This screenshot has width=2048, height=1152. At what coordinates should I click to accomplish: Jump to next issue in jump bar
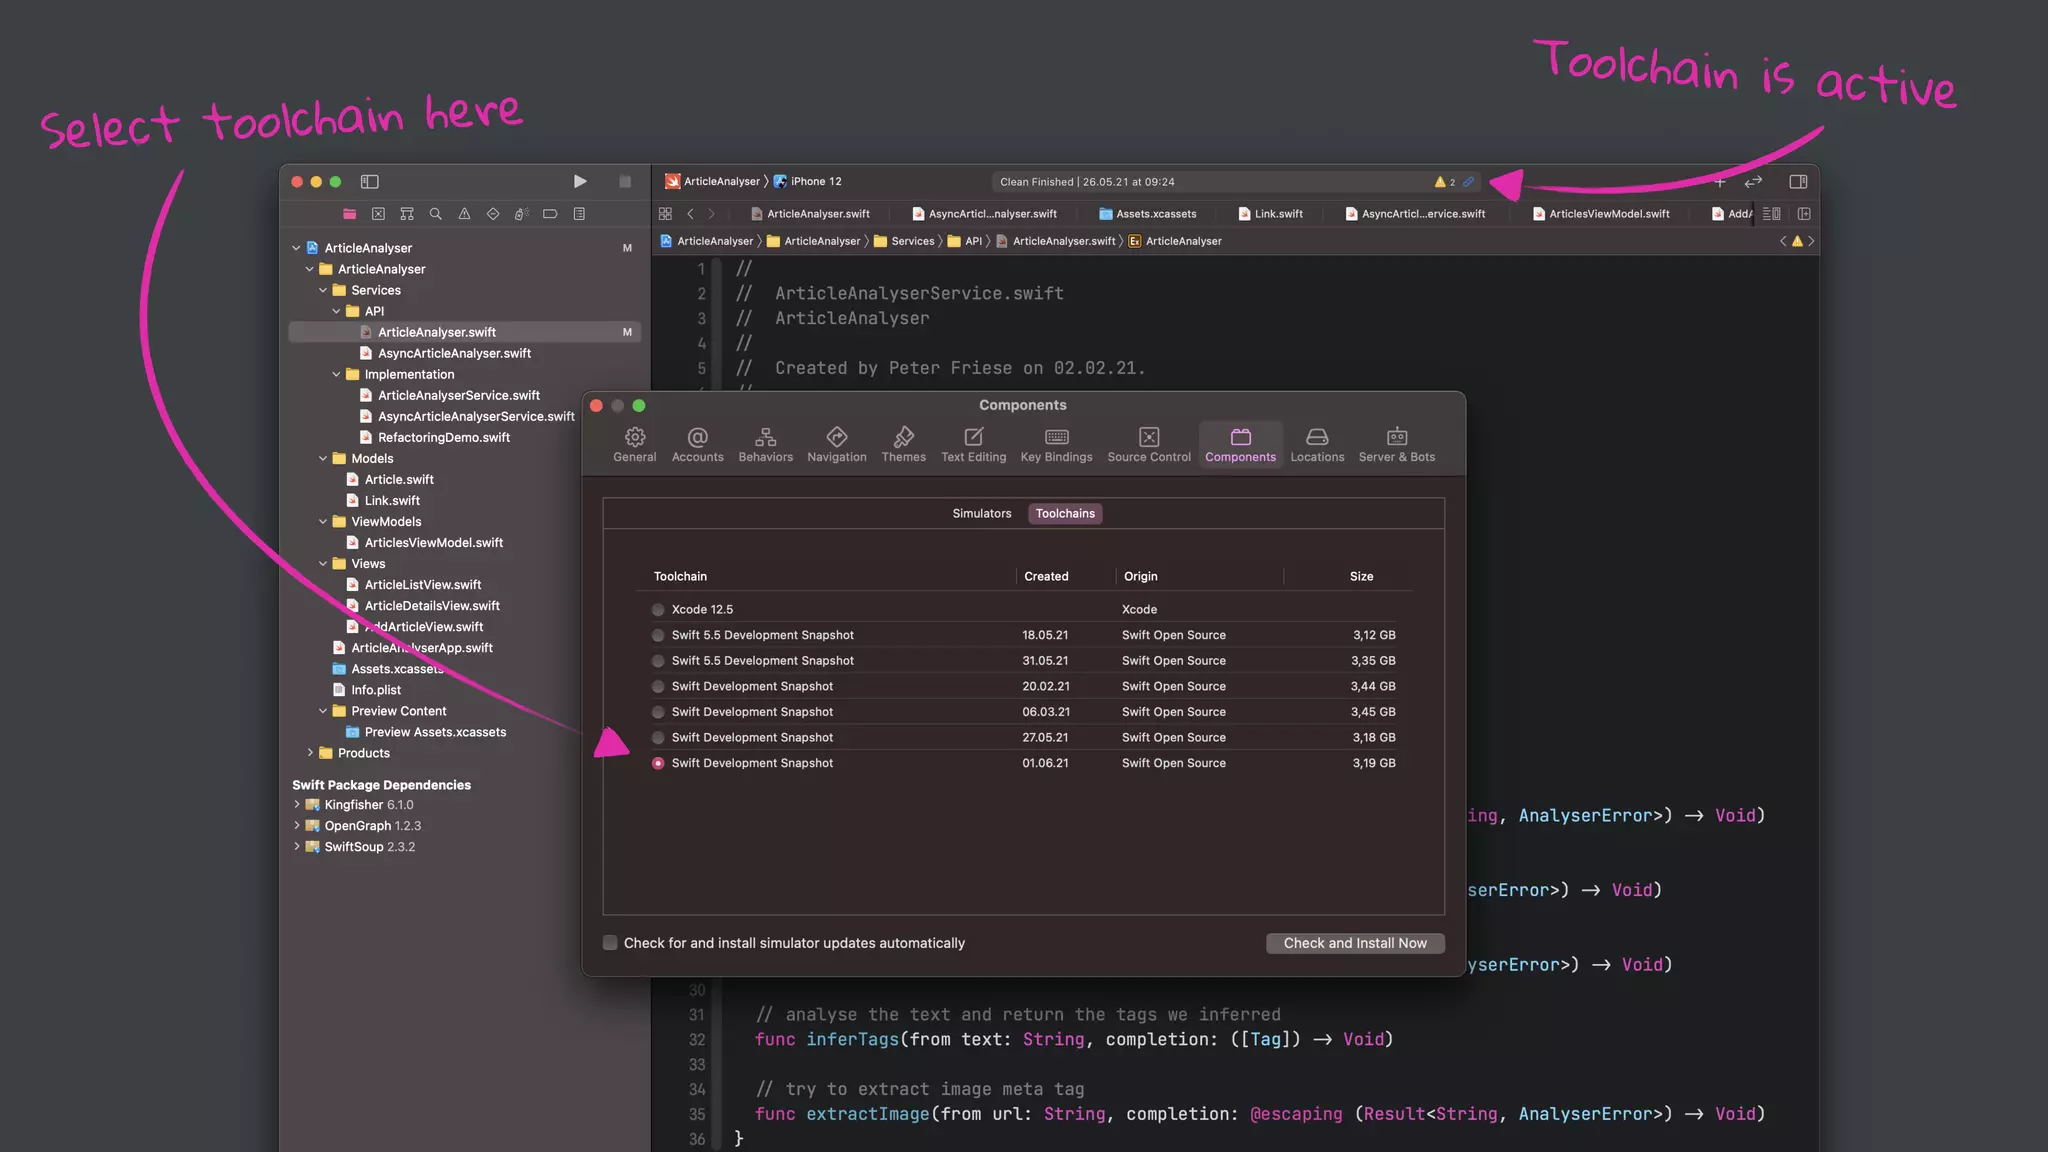(1811, 241)
